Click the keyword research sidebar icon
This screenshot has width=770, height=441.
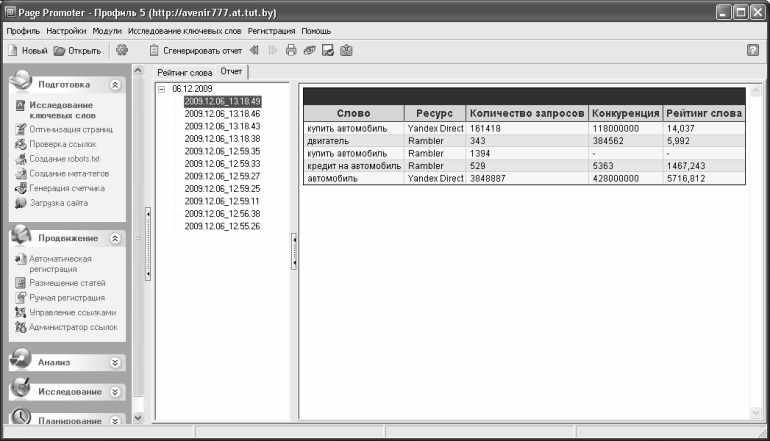pyautogui.click(x=20, y=106)
